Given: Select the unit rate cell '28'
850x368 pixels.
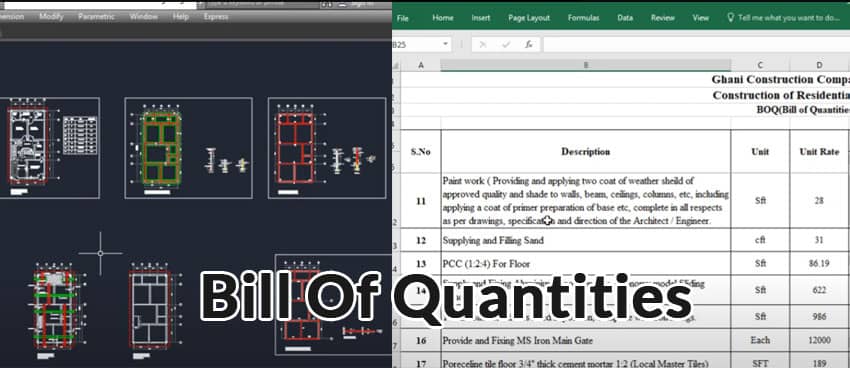Looking at the screenshot, I should coord(819,201).
